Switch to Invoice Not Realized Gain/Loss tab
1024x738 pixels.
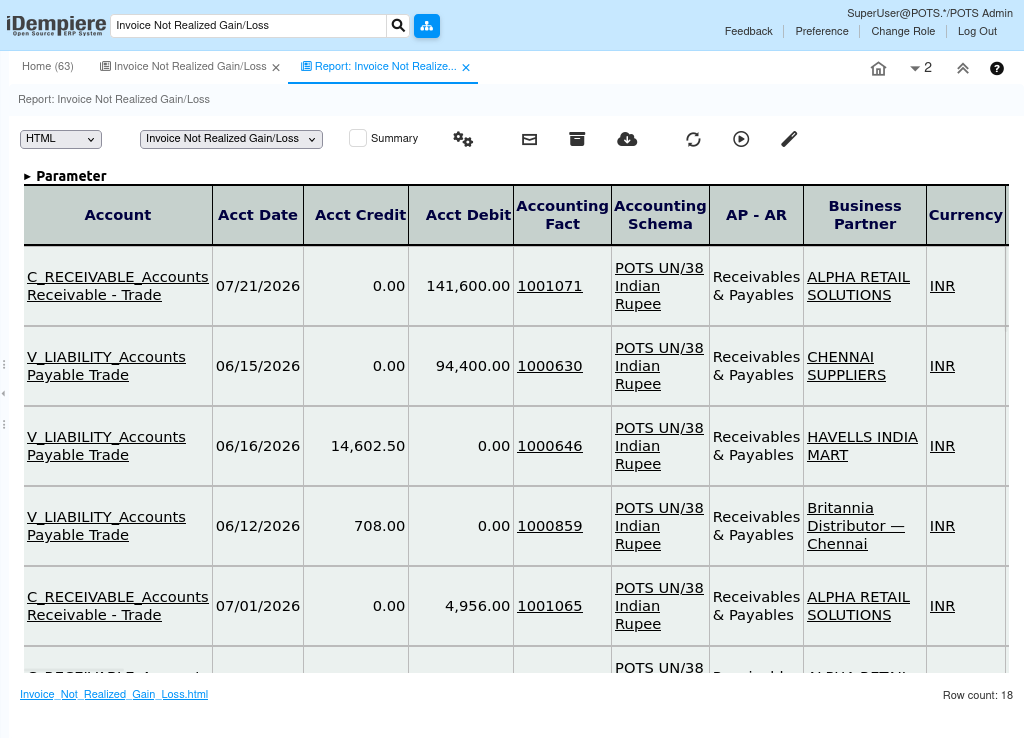point(184,67)
